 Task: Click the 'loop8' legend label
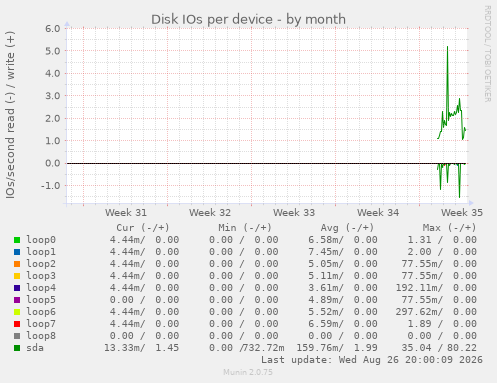(x=41, y=336)
